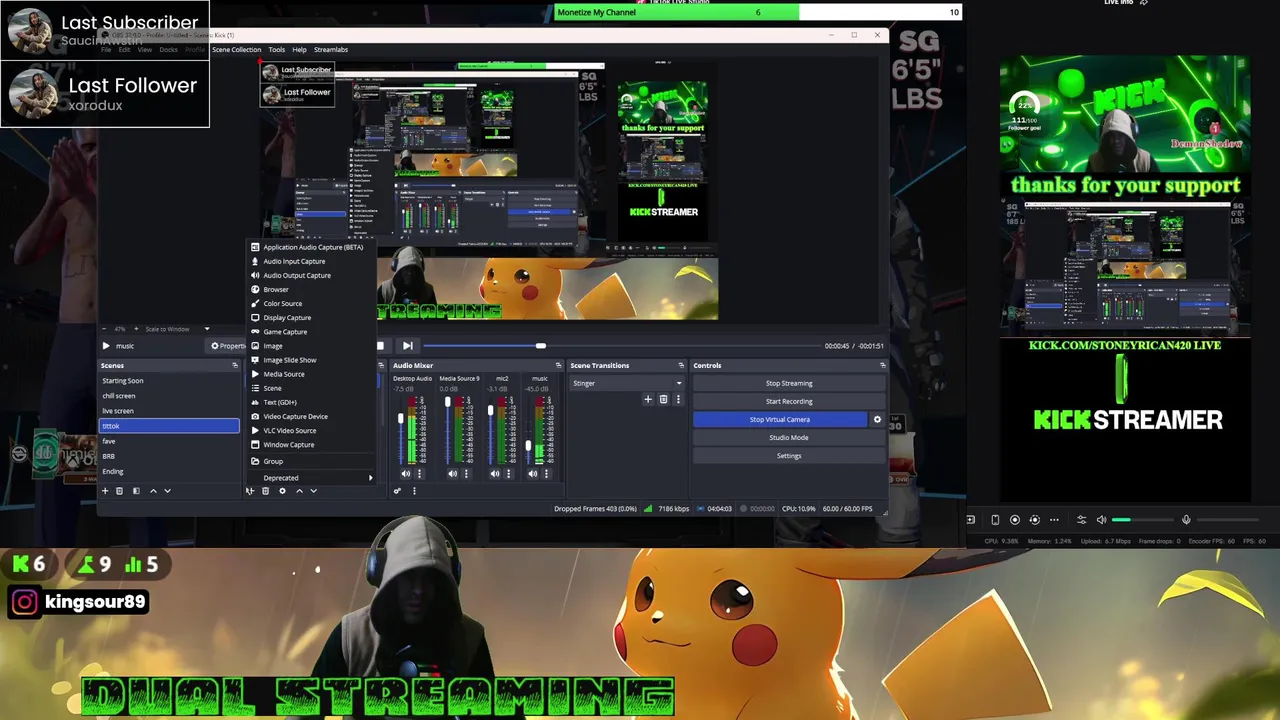Configure virtual camera gear icon

coord(877,419)
